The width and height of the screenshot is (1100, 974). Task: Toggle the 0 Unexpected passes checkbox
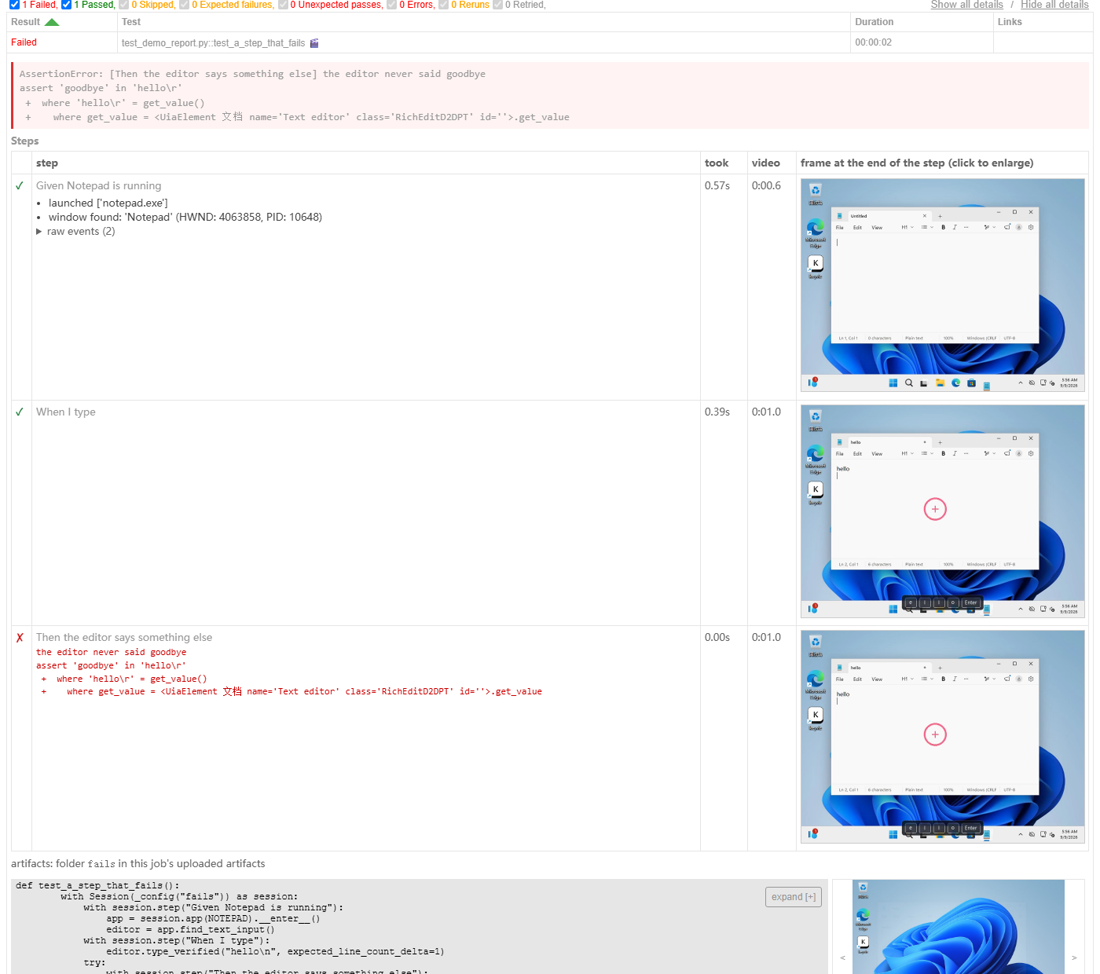(283, 5)
